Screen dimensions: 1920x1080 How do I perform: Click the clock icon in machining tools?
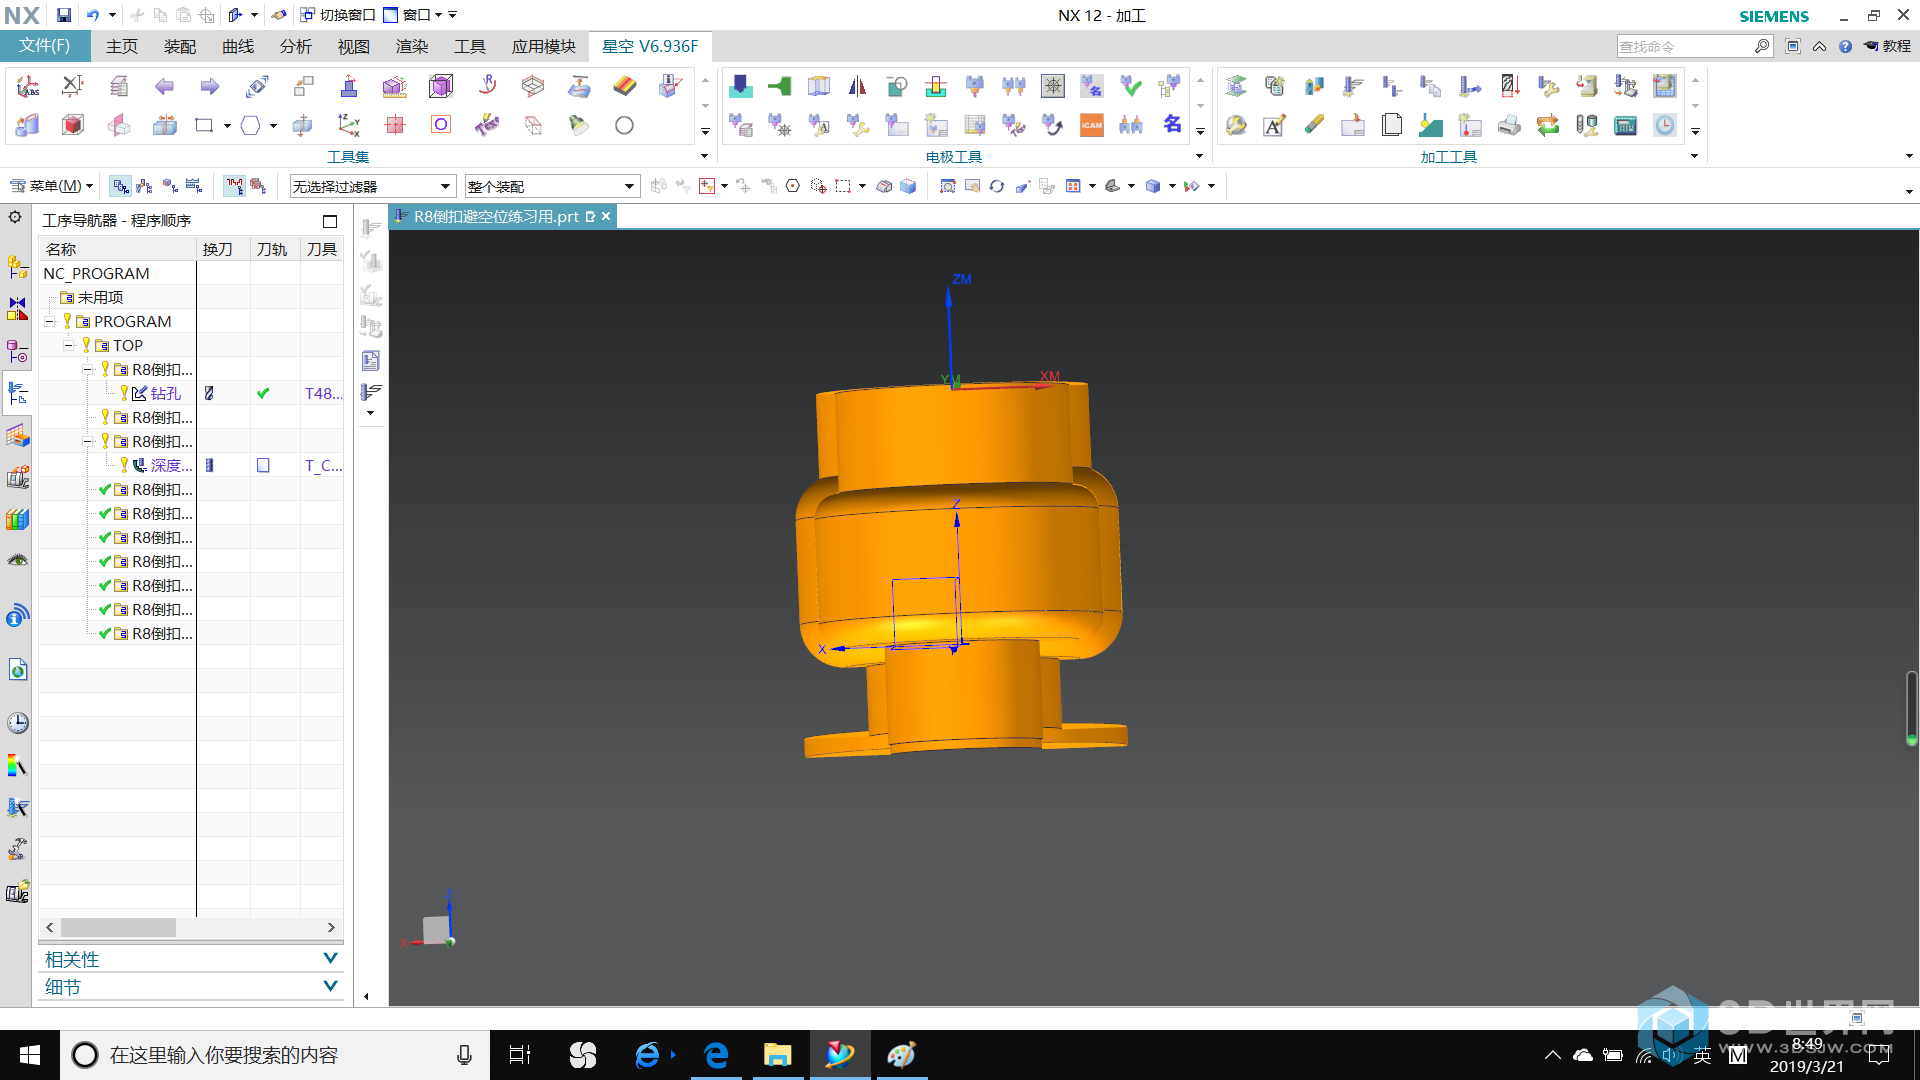coord(1665,126)
